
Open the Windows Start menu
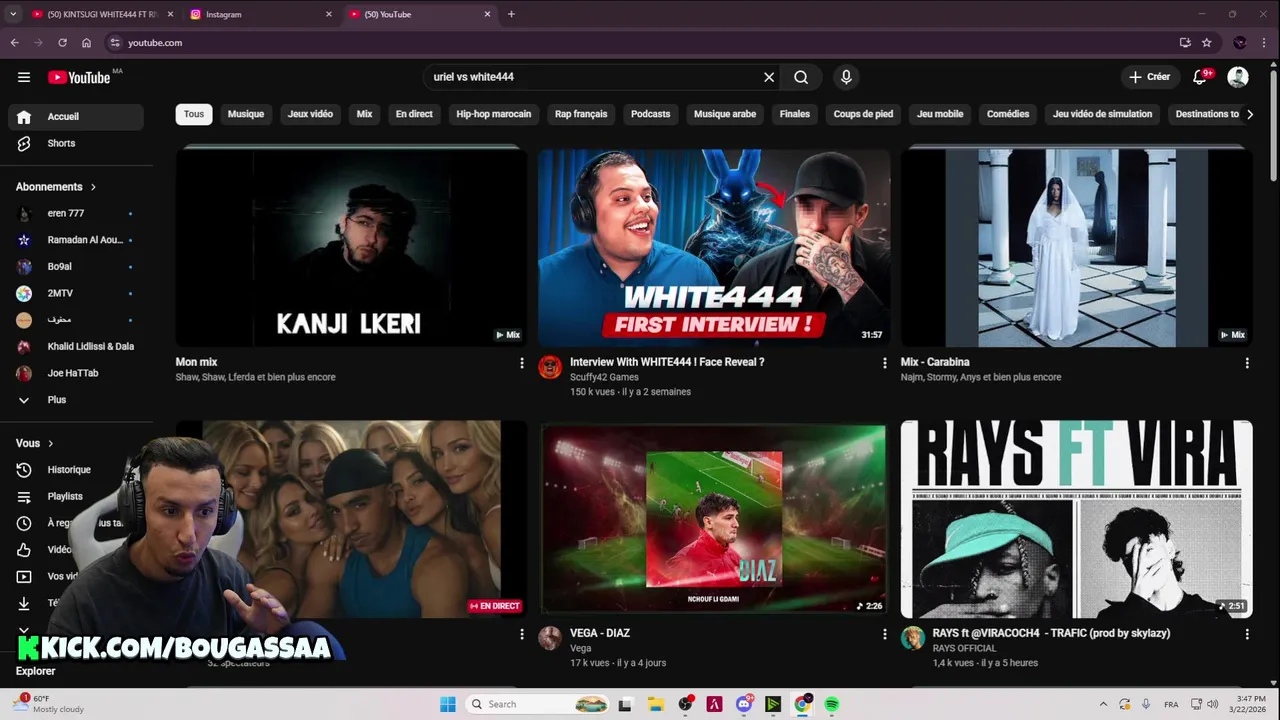[448, 704]
